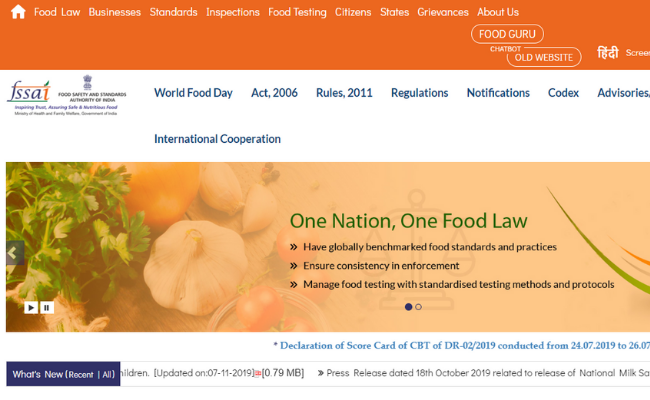
Task: Expand the Standards menu
Action: tap(173, 12)
